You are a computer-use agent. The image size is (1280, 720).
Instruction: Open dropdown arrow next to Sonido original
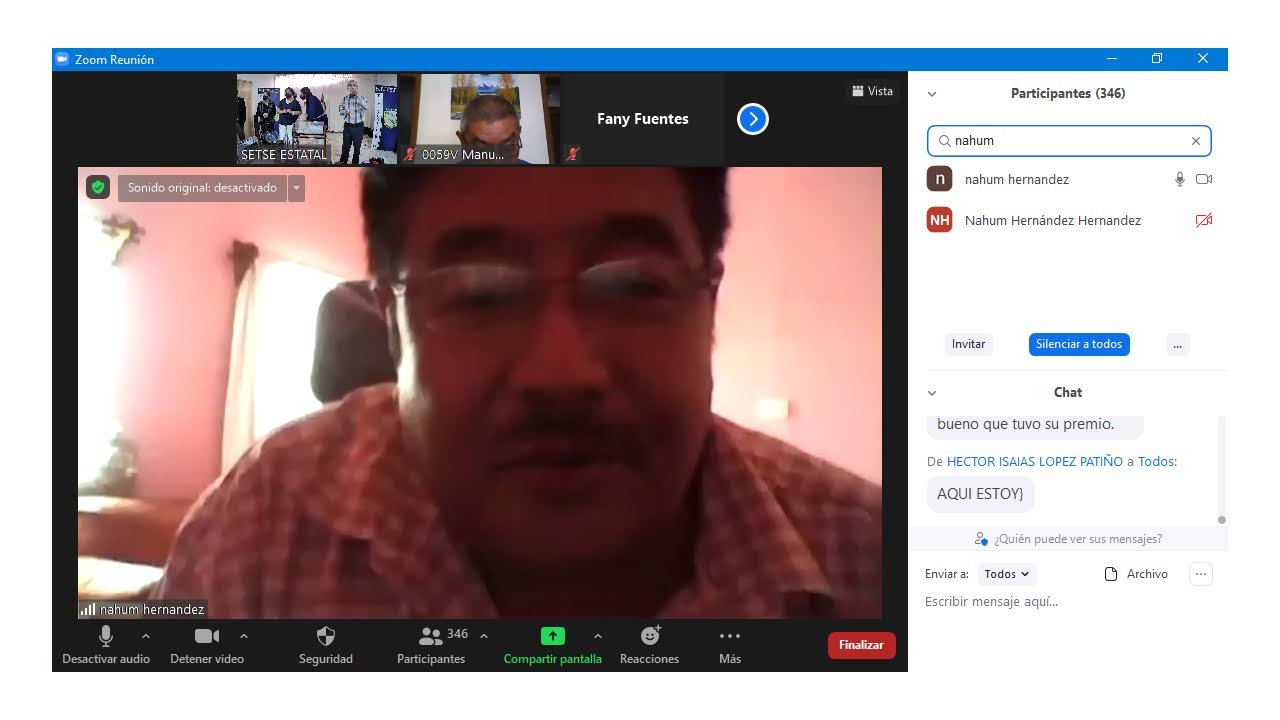(x=296, y=188)
